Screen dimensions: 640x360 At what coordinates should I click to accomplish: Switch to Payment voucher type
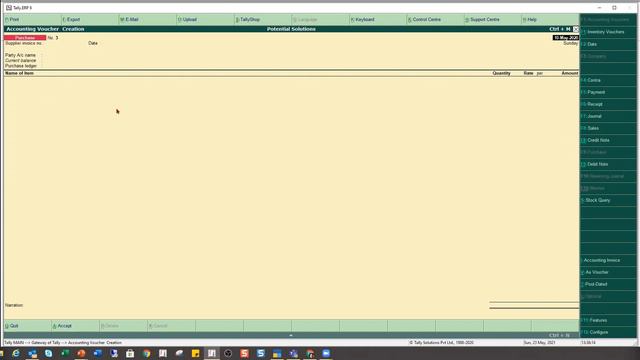click(x=608, y=92)
